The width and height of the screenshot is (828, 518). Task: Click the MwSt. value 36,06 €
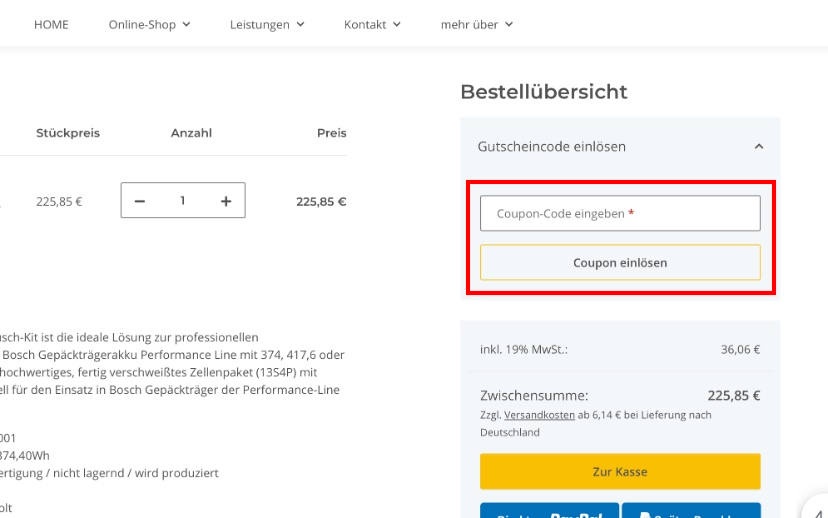(x=740, y=349)
